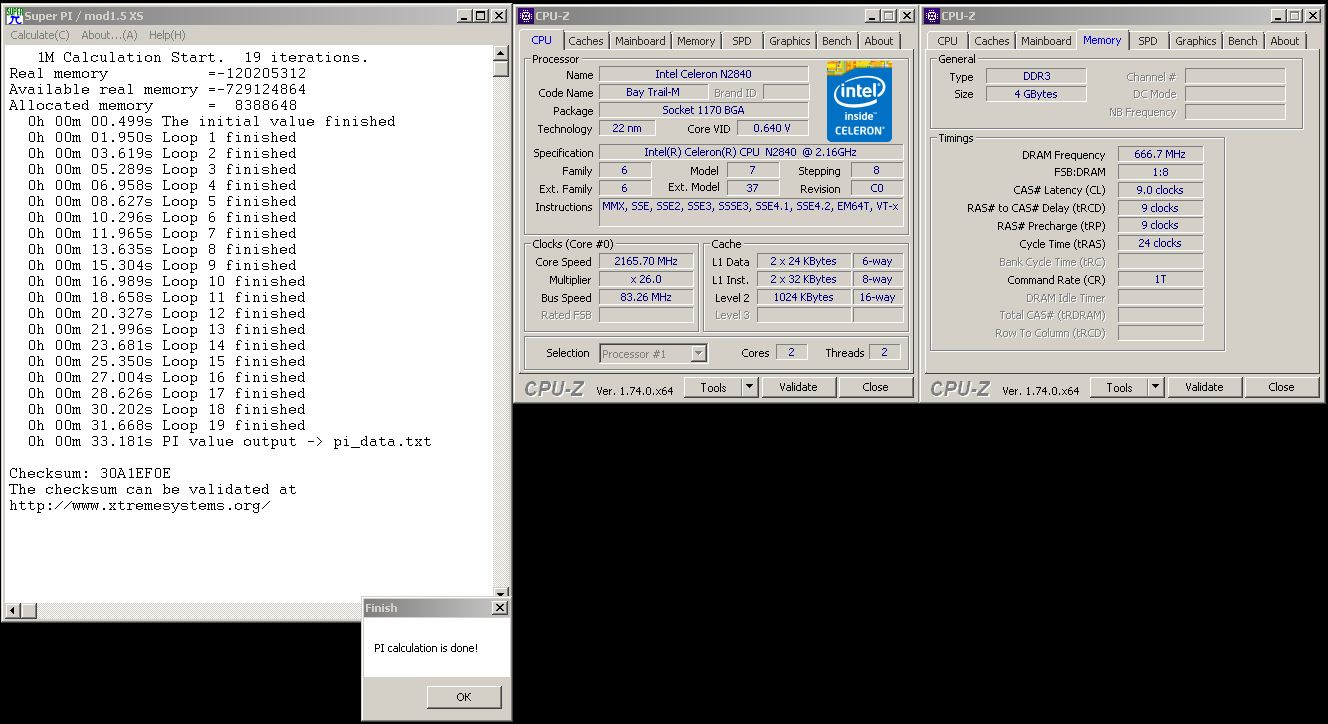The width and height of the screenshot is (1328, 724).
Task: Click the memory Type field DDR3
Action: [x=1036, y=76]
